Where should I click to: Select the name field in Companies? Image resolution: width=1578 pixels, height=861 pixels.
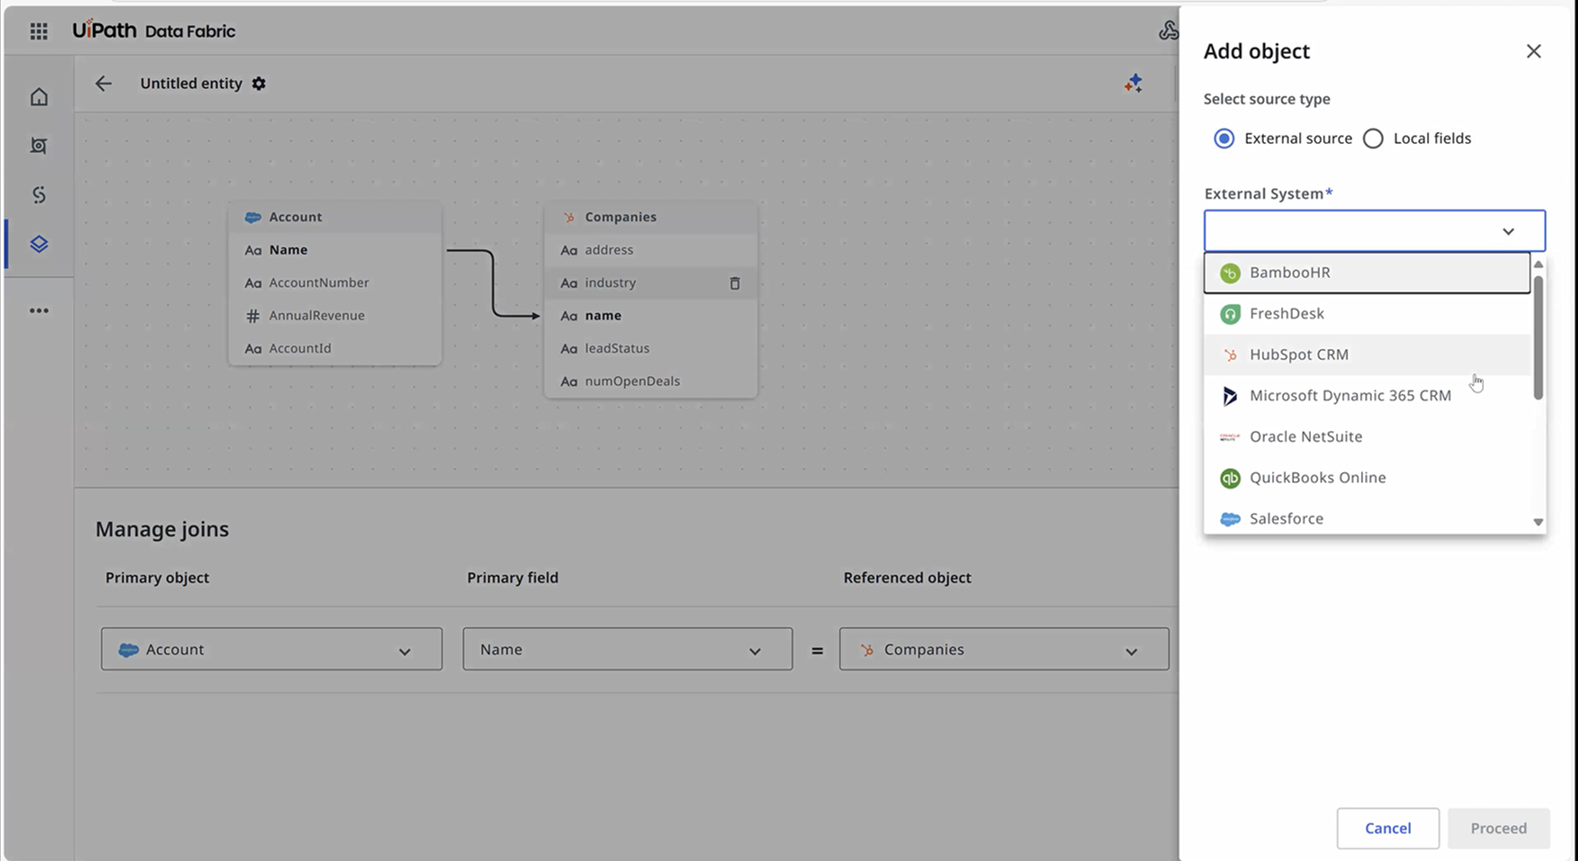[x=651, y=316]
